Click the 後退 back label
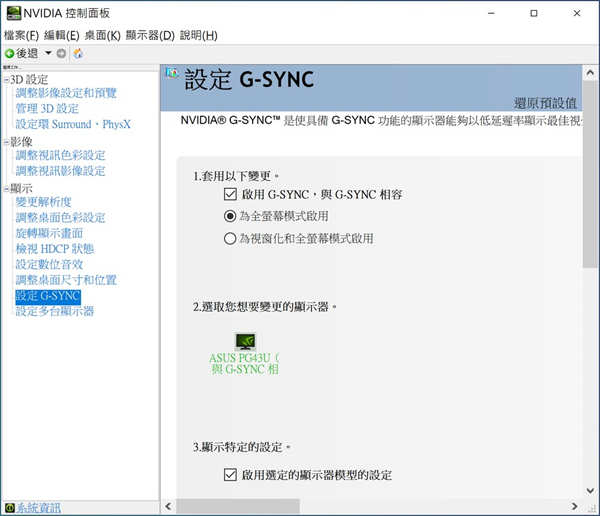 click(x=27, y=53)
